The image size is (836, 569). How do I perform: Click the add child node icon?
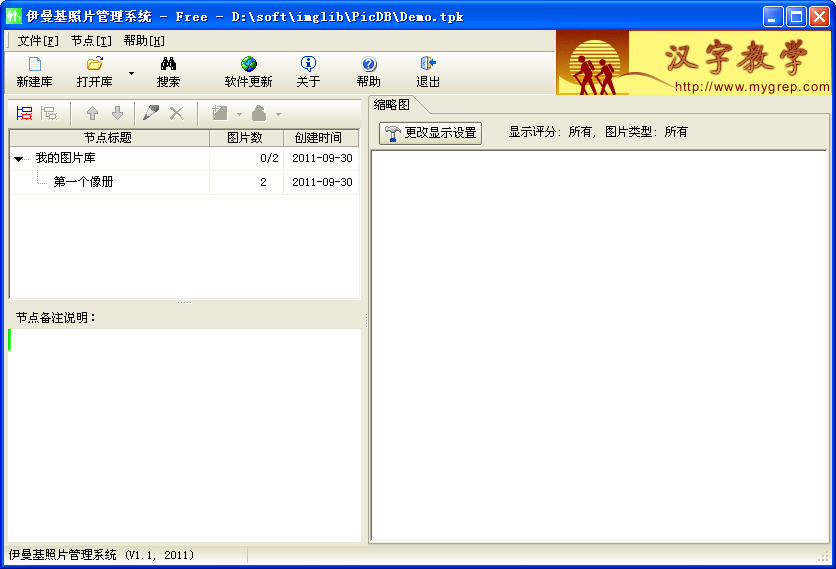[49, 113]
